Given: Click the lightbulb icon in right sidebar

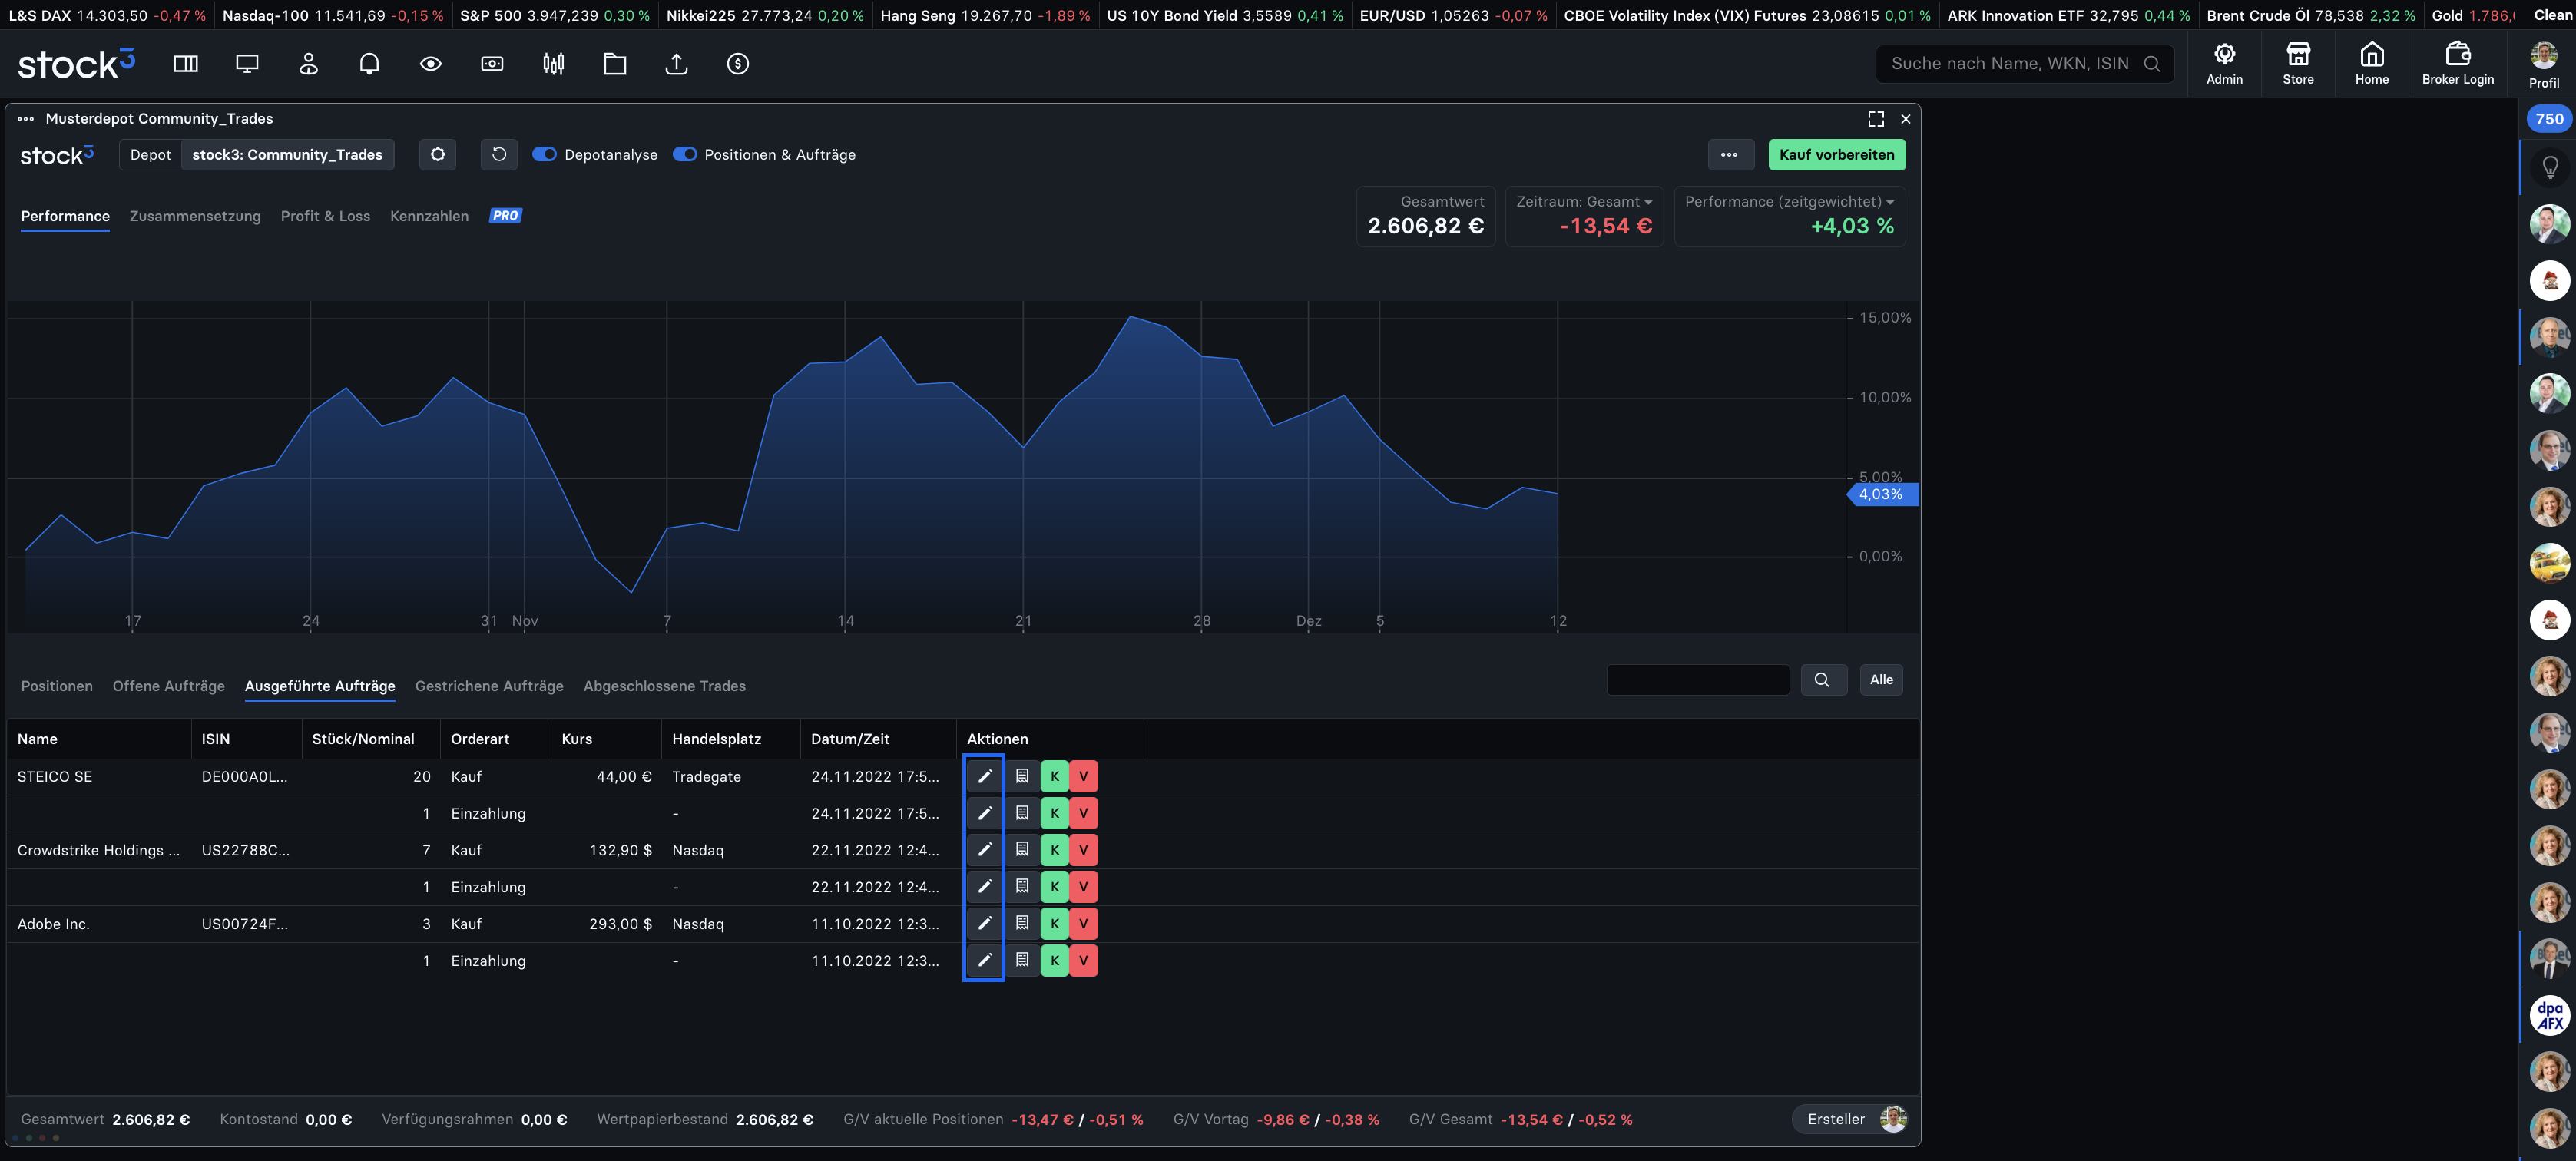Looking at the screenshot, I should coord(2549,168).
